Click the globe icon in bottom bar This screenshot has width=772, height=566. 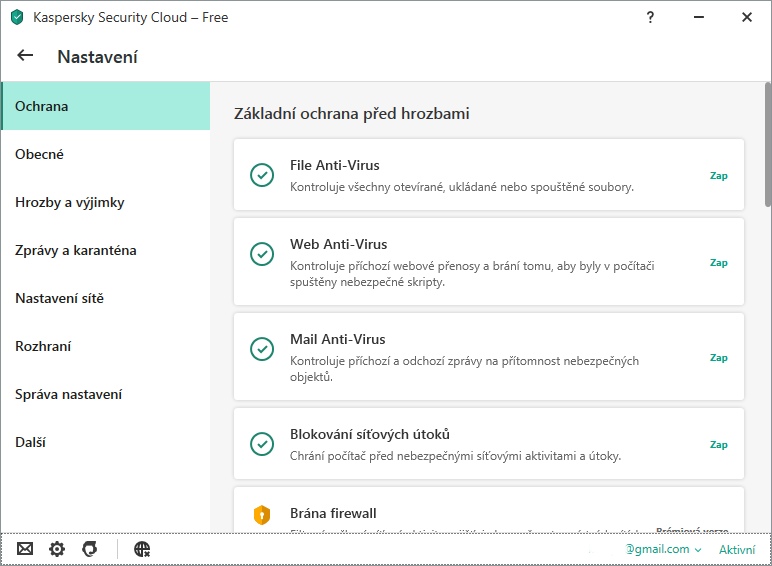pyautogui.click(x=142, y=549)
